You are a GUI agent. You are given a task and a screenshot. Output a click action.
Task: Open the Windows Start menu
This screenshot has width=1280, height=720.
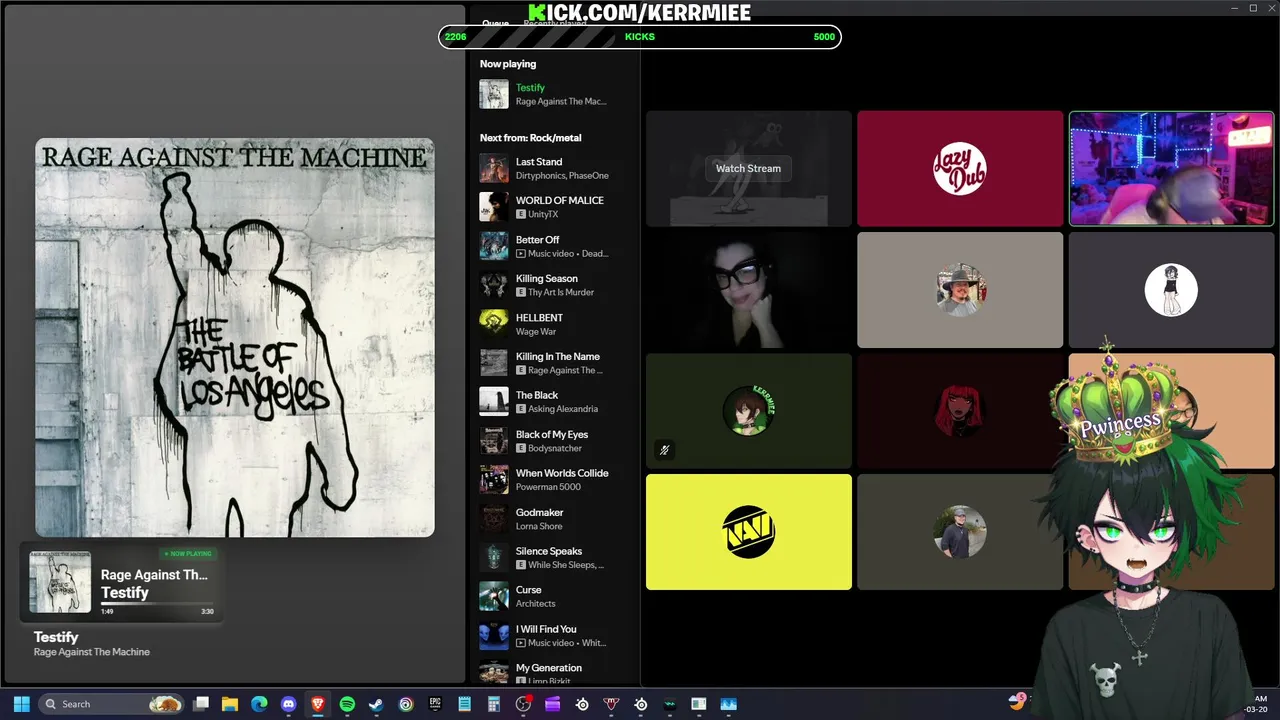click(22, 704)
